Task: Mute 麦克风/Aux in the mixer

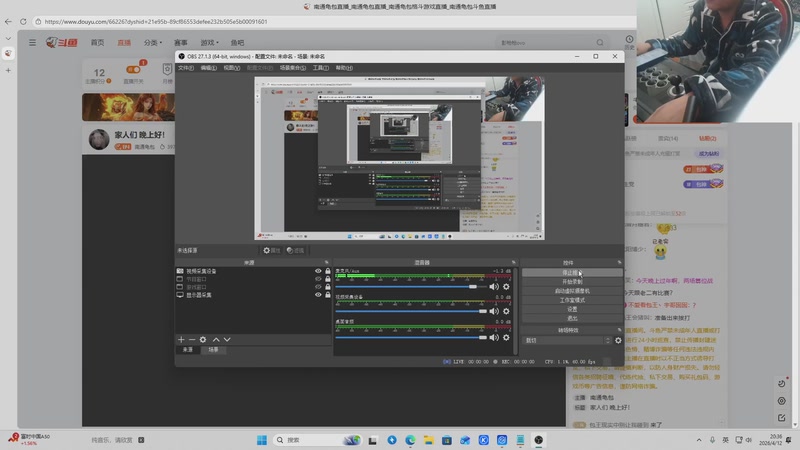Action: pos(494,287)
